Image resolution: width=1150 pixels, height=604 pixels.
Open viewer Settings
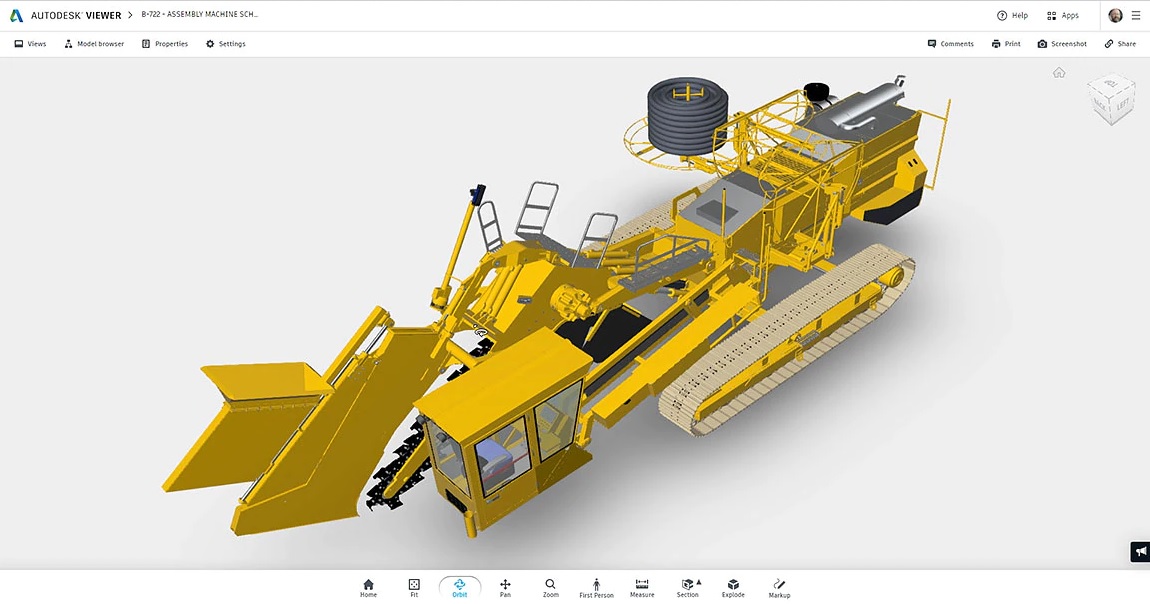(x=225, y=44)
